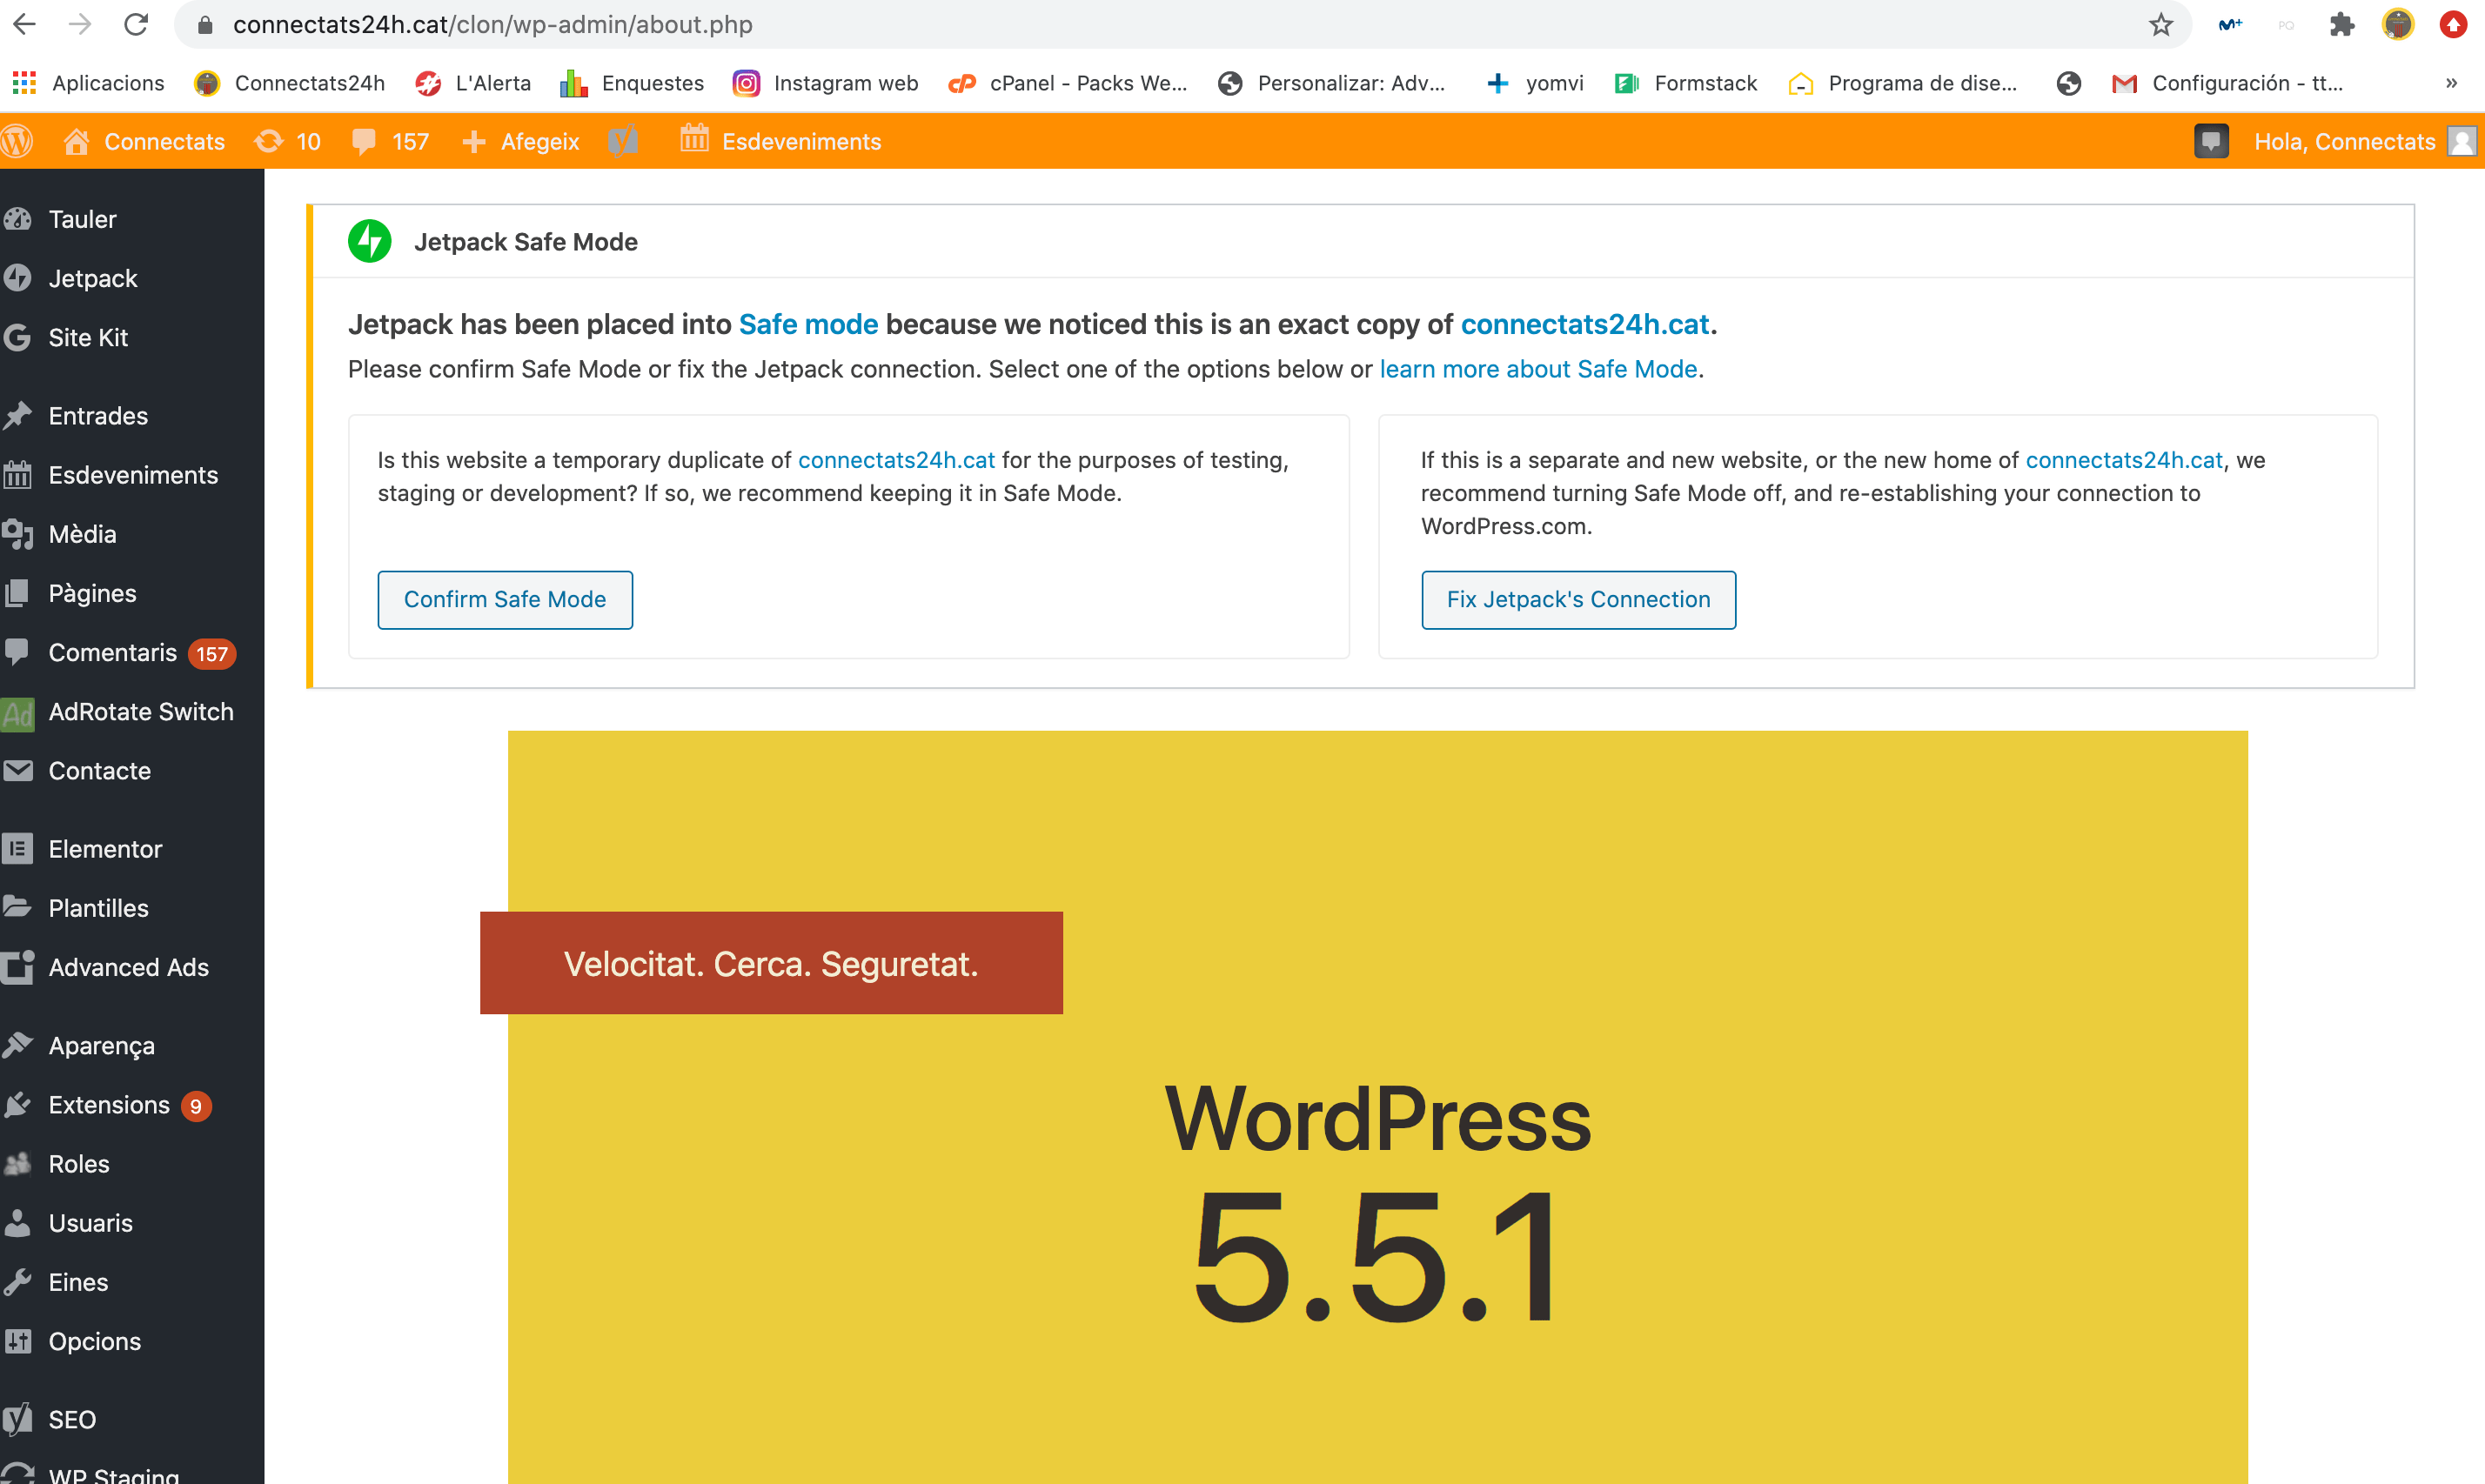This screenshot has height=1484, width=2485.
Task: Follow the Safe mode heading link
Action: [808, 324]
